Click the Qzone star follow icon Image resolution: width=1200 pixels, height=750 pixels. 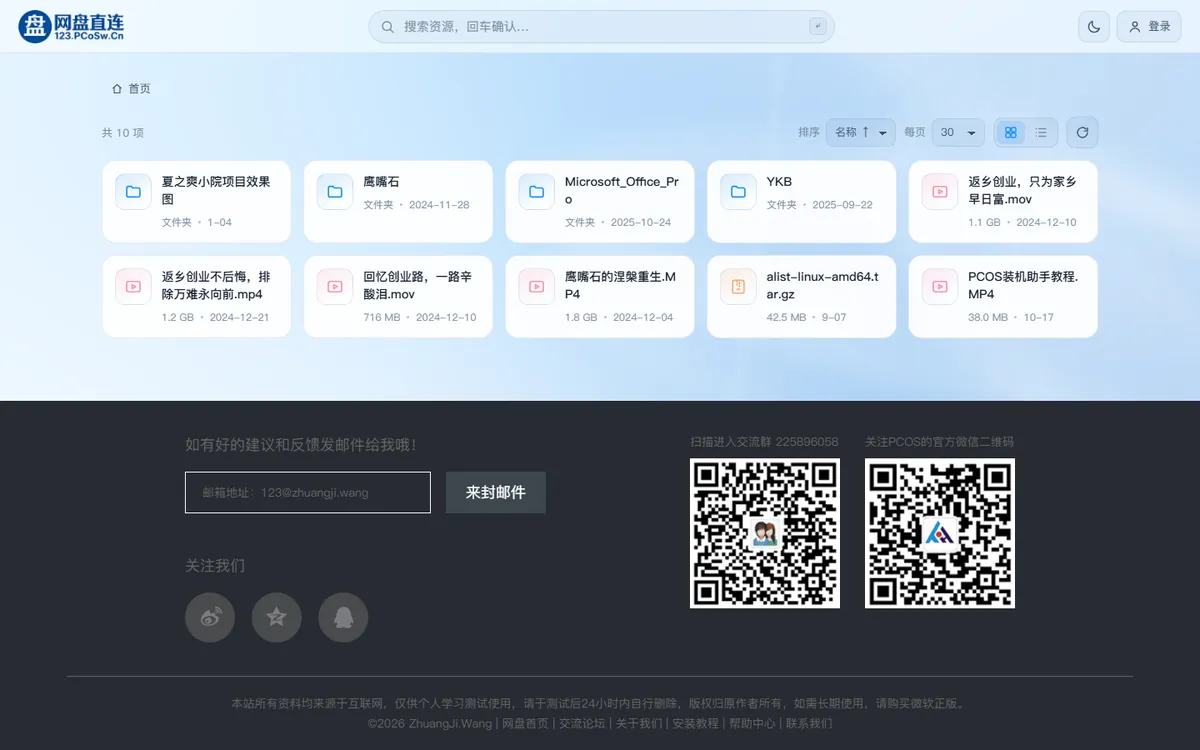[x=277, y=617]
